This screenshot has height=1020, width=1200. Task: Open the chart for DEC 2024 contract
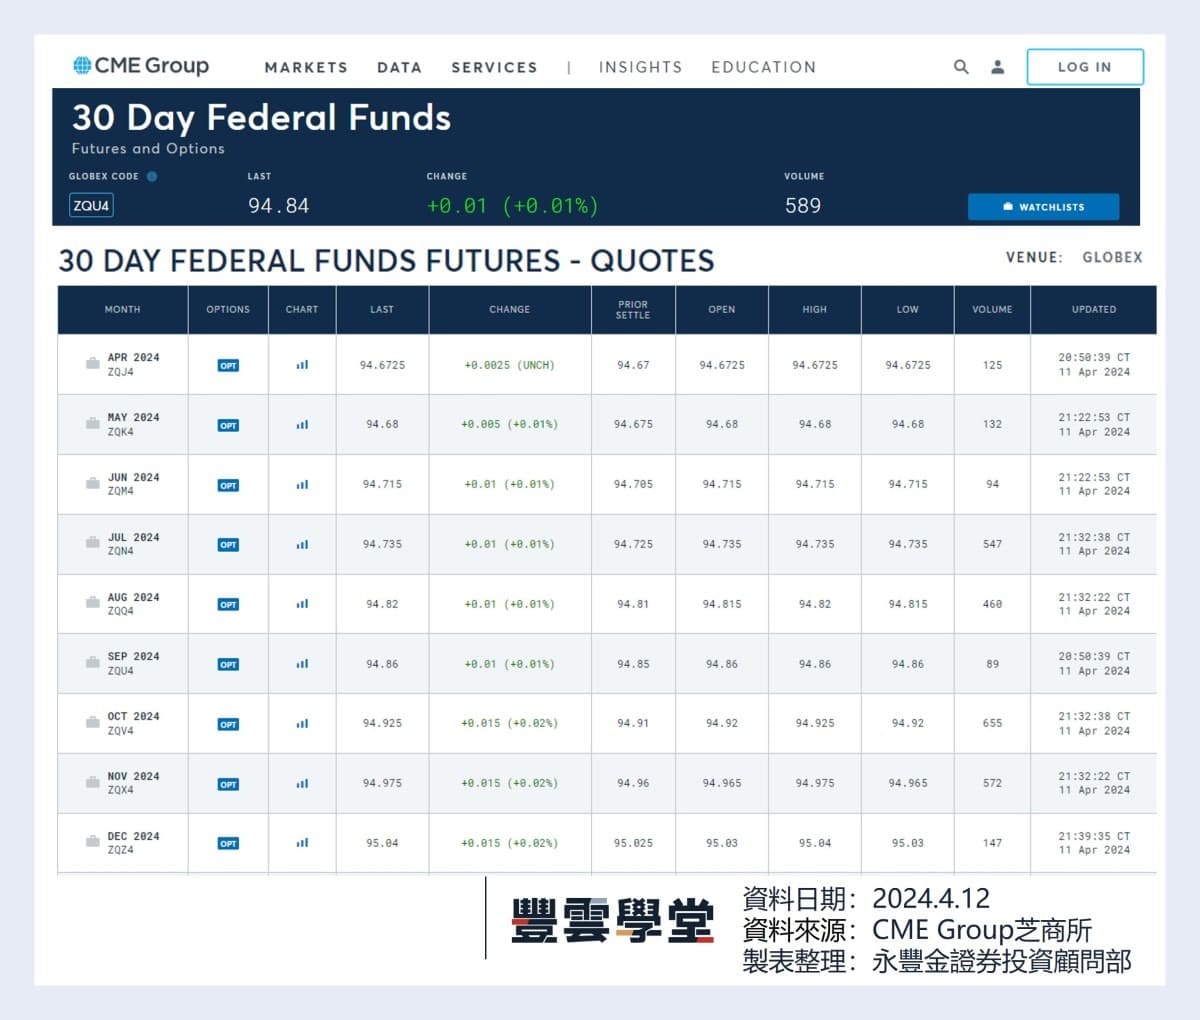click(302, 843)
